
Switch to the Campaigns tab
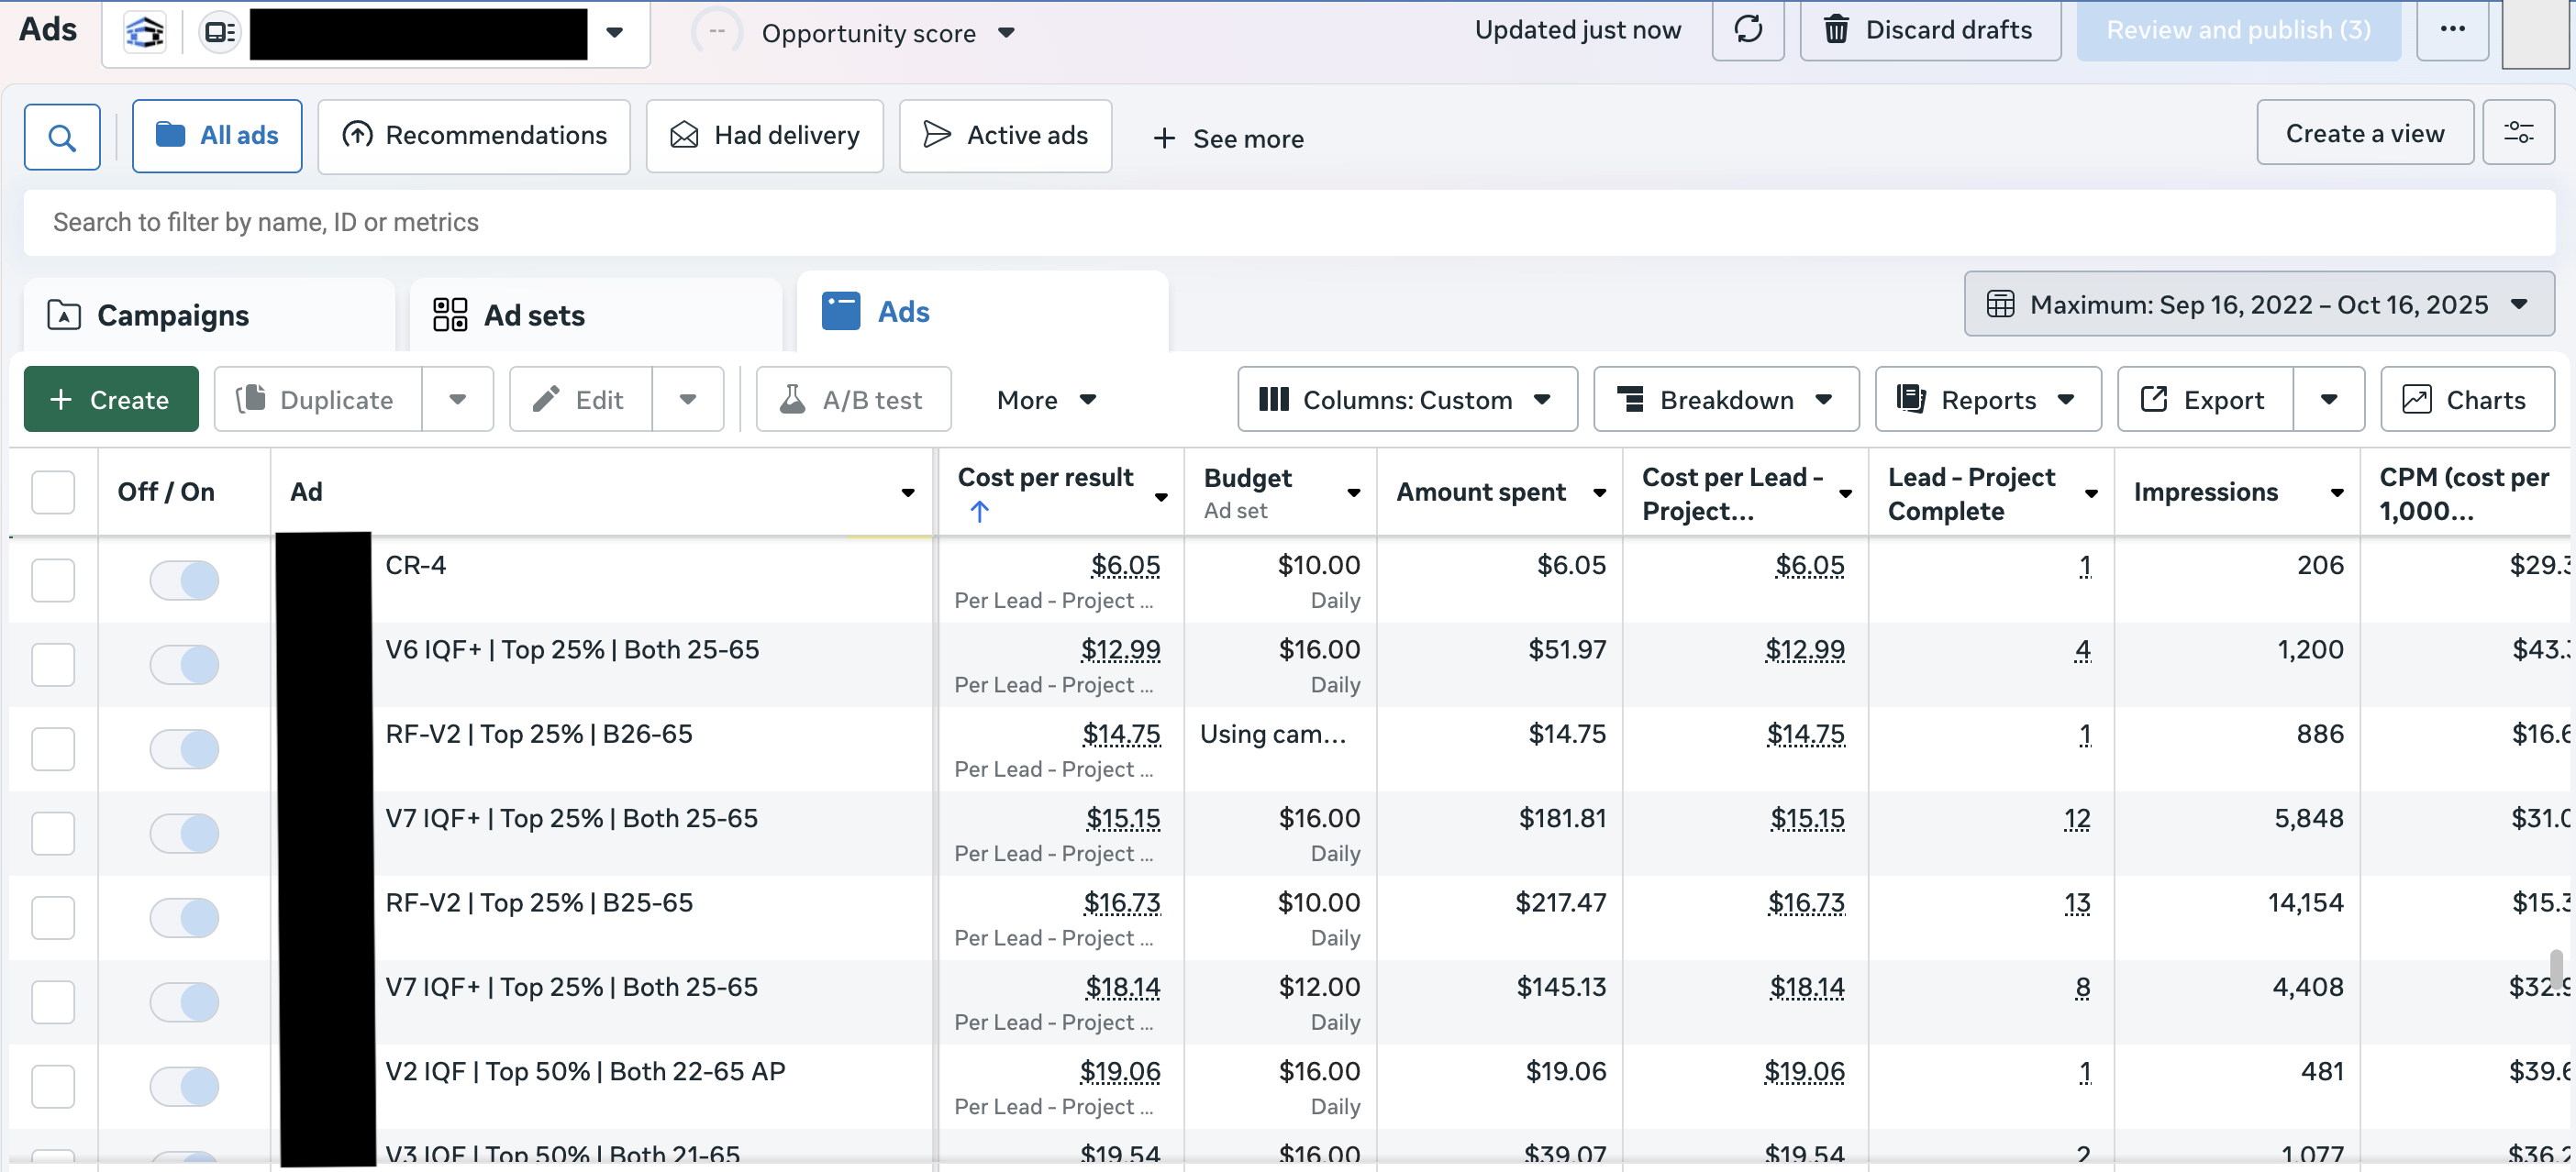coord(209,315)
